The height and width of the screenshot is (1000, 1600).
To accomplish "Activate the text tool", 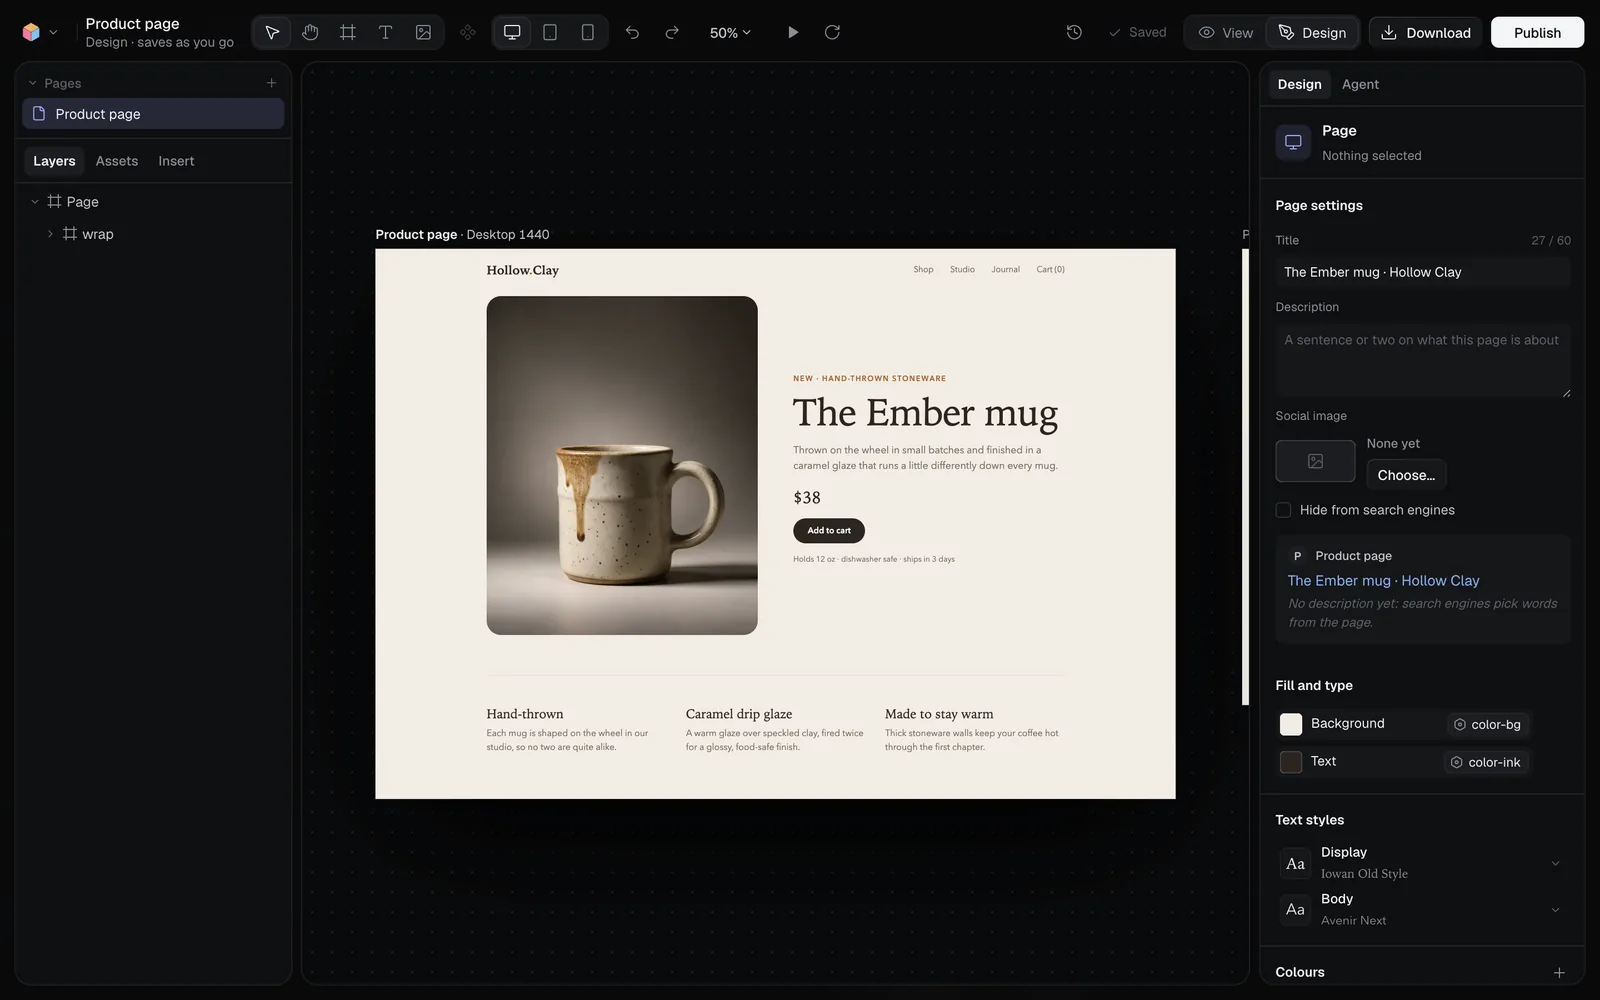I will pyautogui.click(x=385, y=32).
